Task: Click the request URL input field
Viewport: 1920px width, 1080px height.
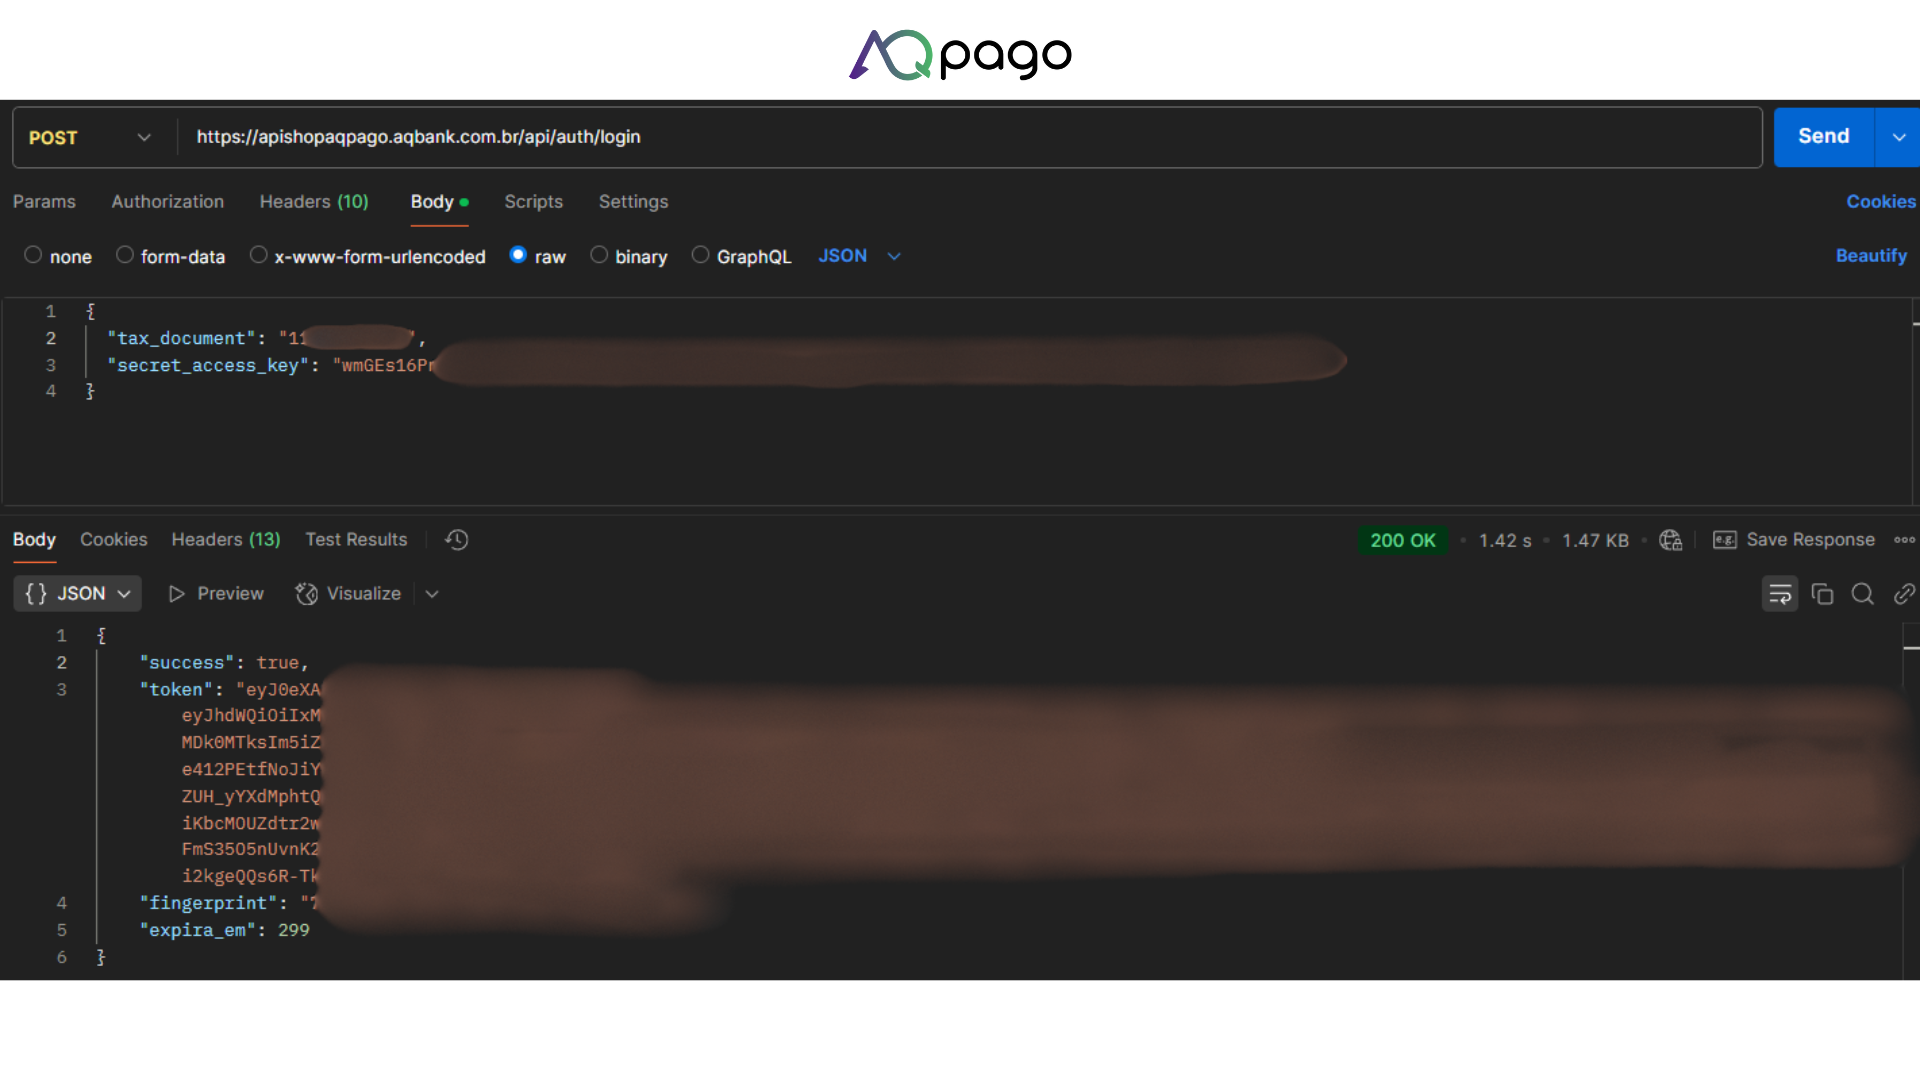Action: 970,138
